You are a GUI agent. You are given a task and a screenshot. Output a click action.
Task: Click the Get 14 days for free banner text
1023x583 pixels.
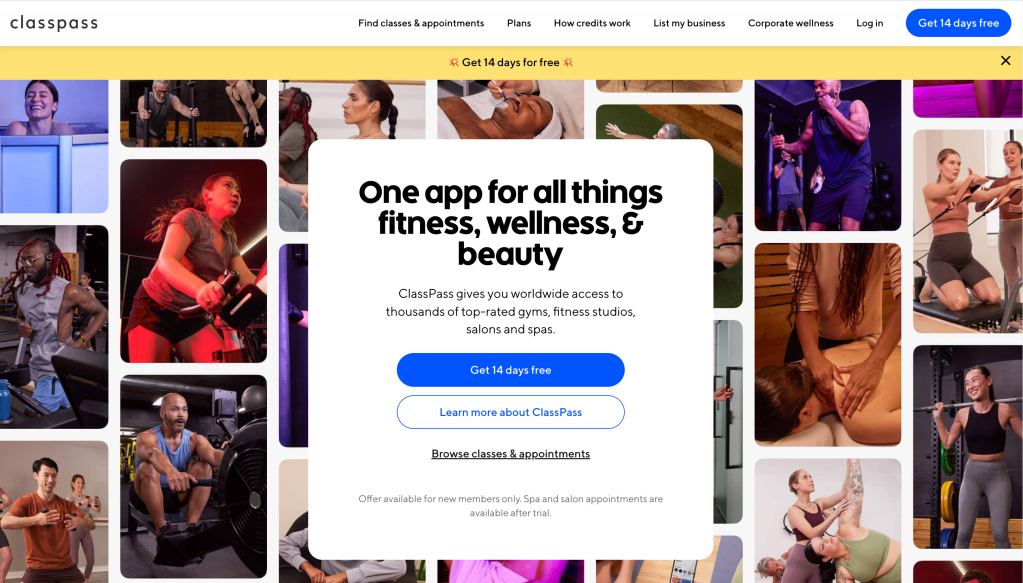510,63
